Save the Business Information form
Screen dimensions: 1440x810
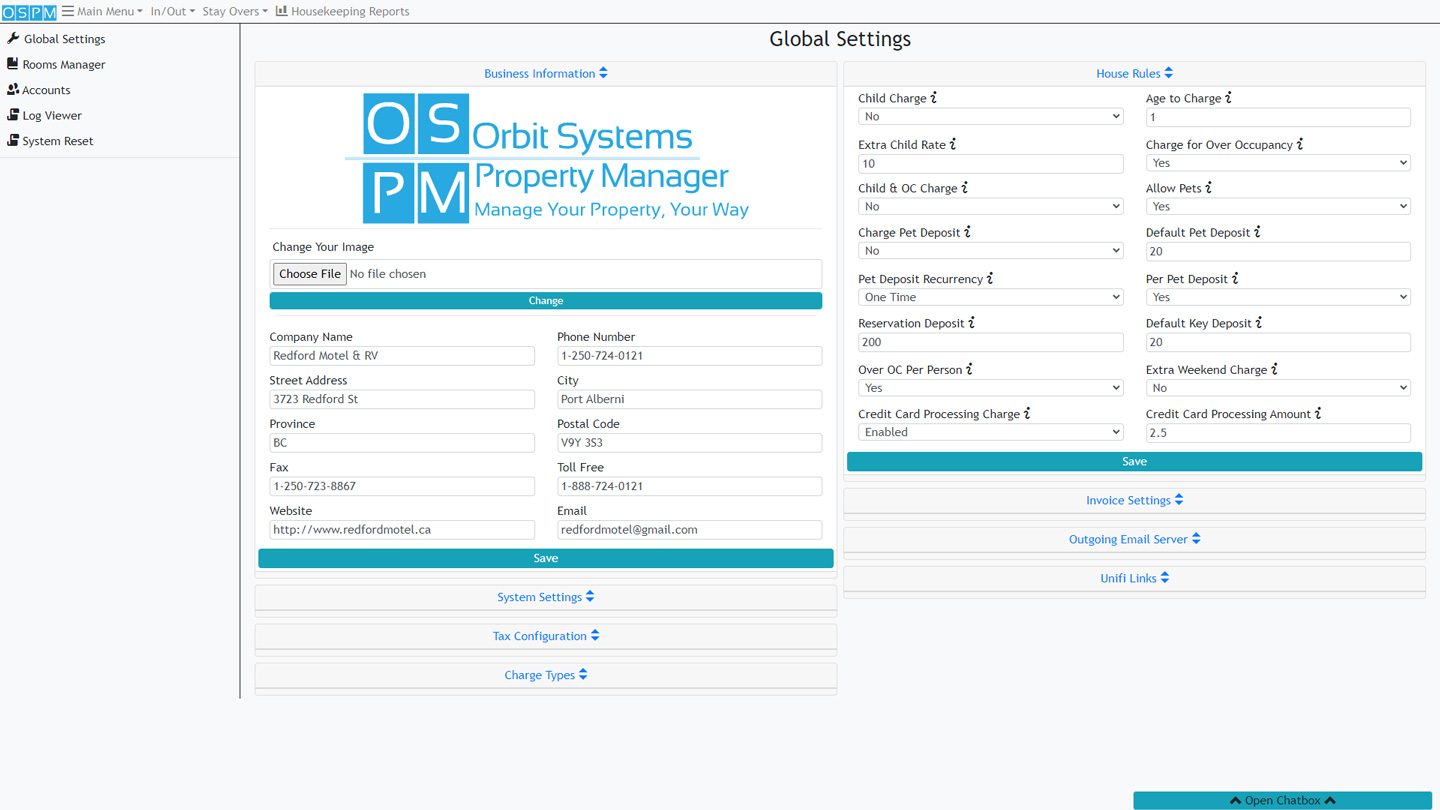coord(546,558)
